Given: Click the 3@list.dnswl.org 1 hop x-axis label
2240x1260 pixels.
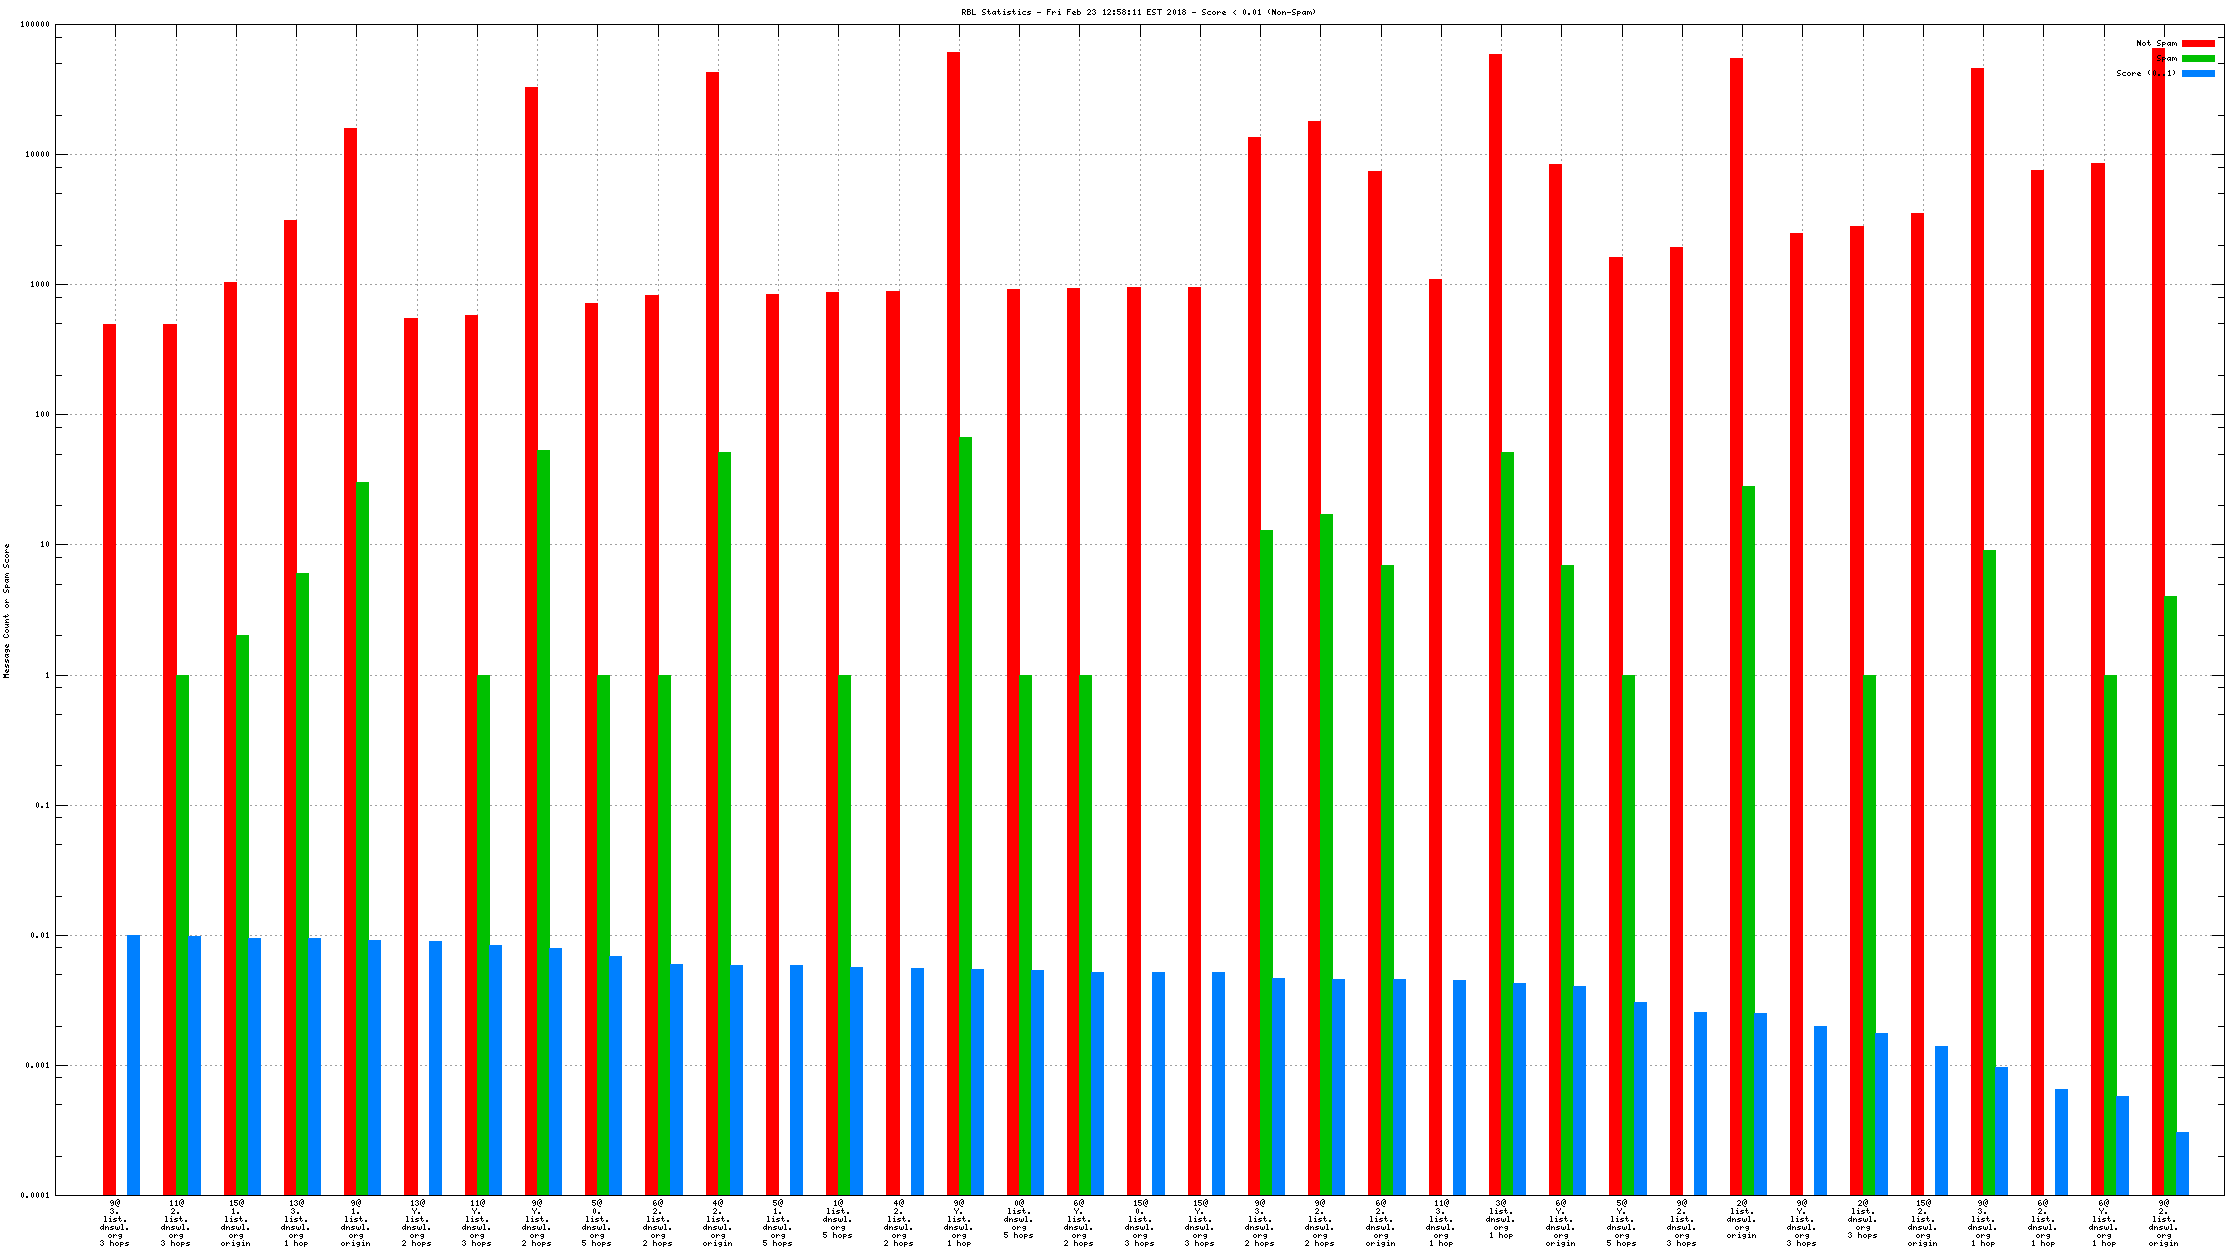Looking at the screenshot, I should click(1500, 1218).
